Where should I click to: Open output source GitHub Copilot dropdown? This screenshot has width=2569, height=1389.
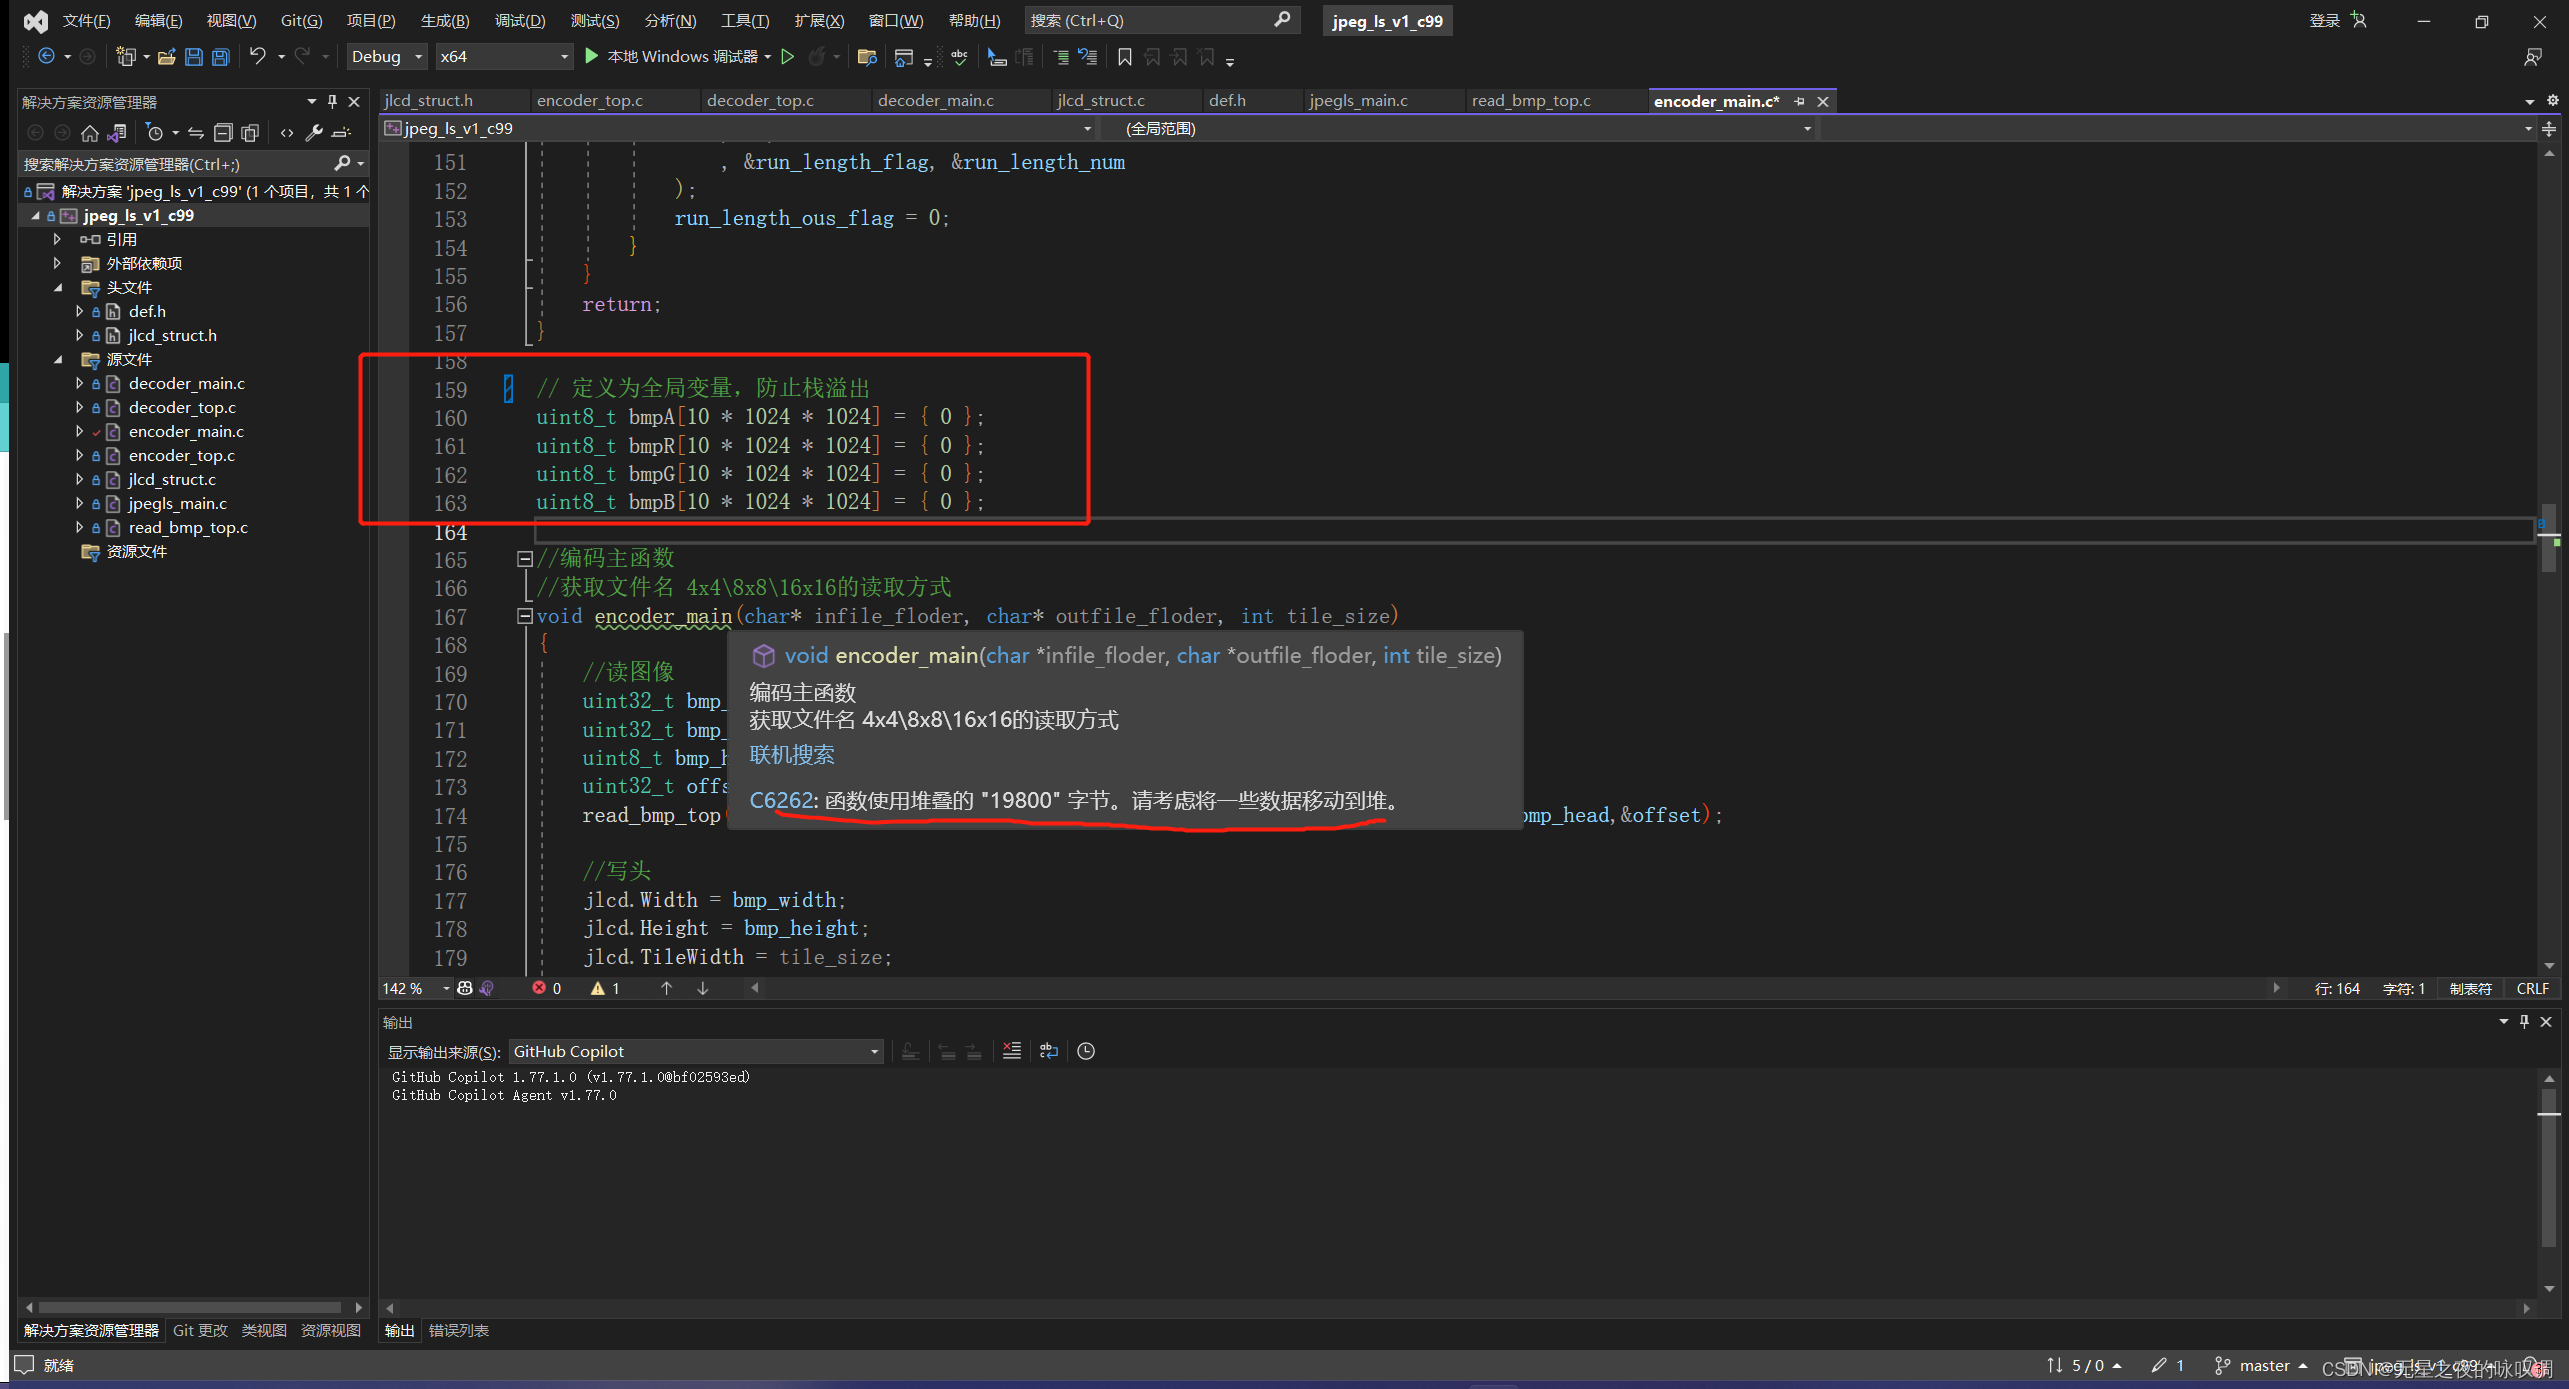[696, 1051]
